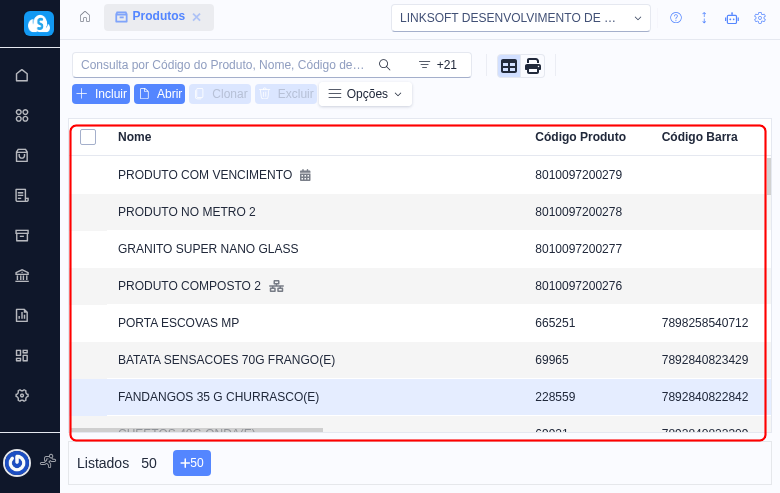This screenshot has height=493, width=780.
Task: Click the Incluir button
Action: tap(101, 94)
